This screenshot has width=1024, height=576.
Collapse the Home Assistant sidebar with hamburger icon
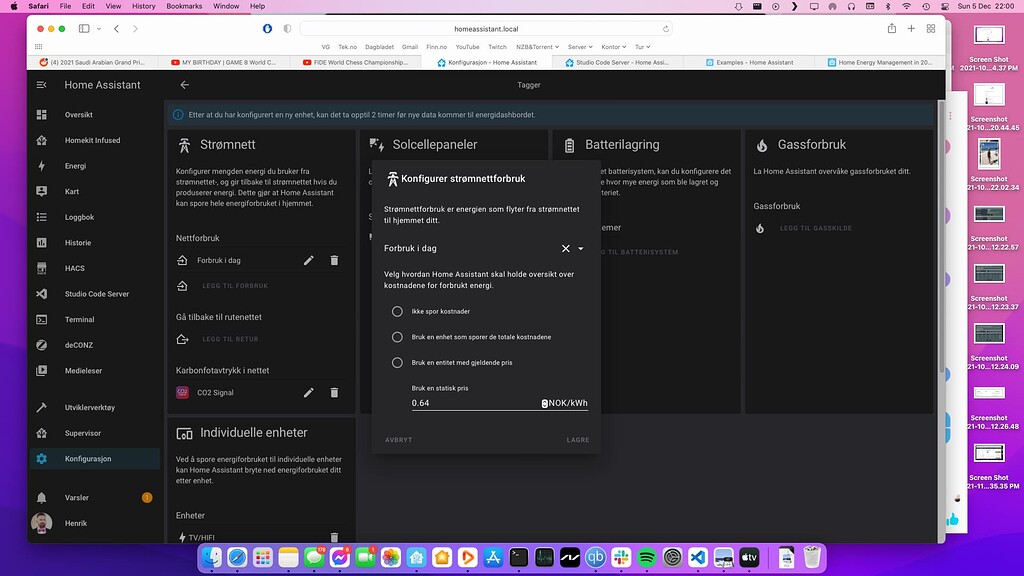[41, 84]
